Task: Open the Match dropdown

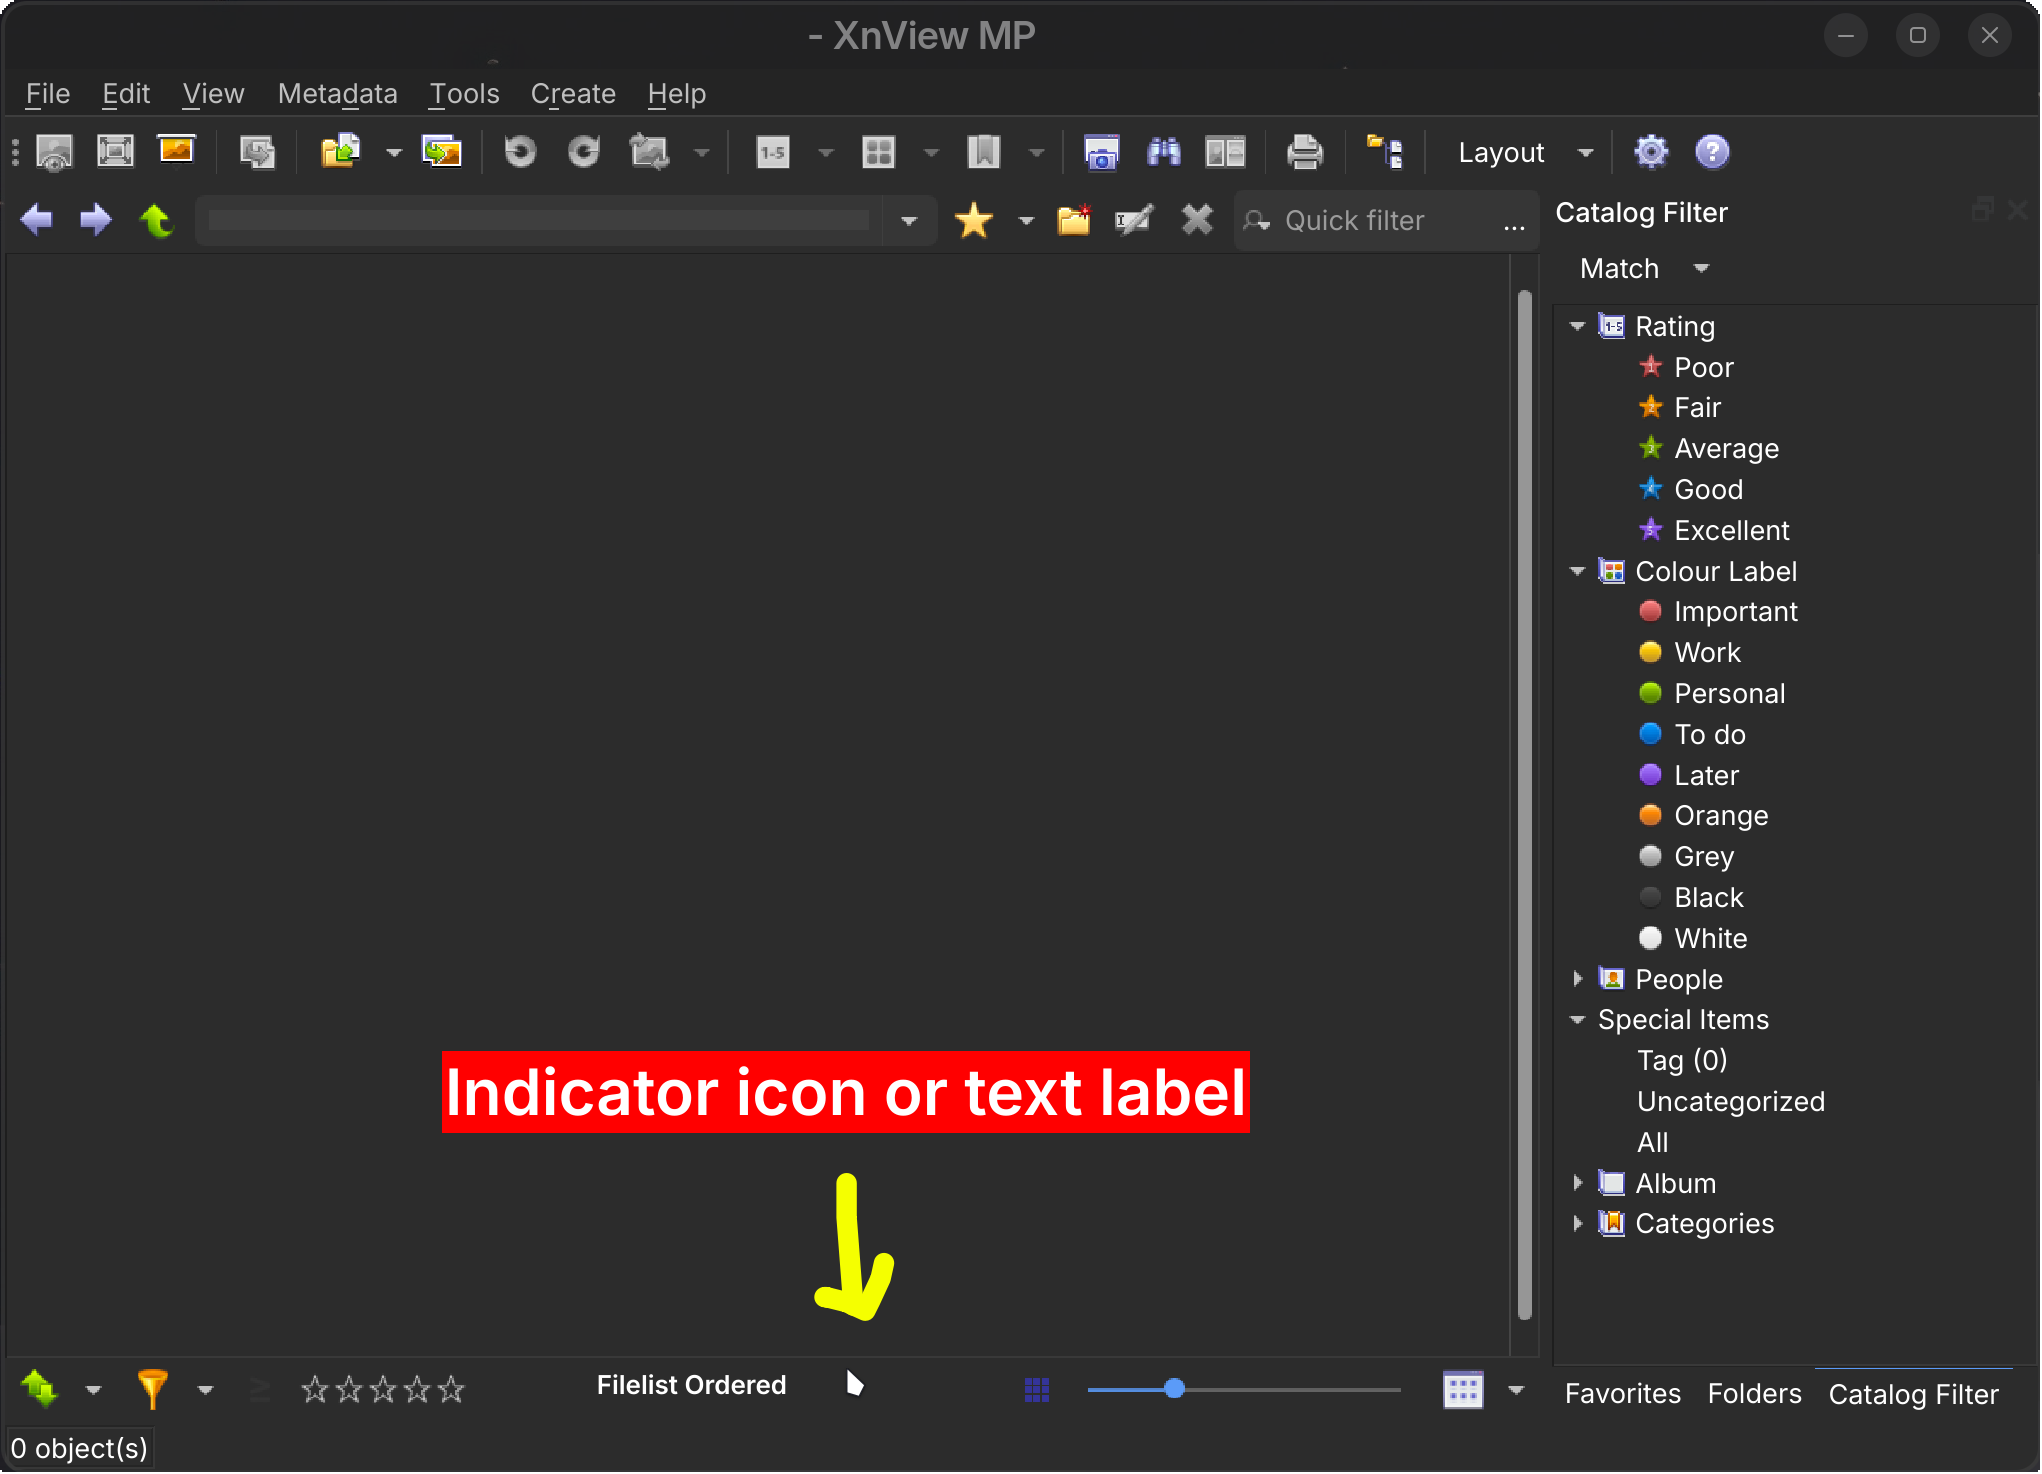Action: pyautogui.click(x=1644, y=268)
